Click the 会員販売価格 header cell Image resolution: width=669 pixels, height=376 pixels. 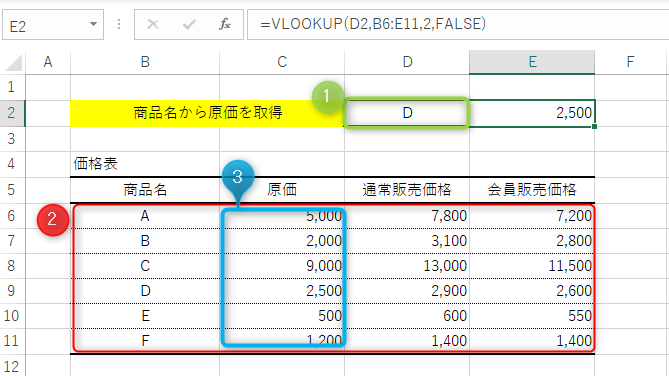click(x=532, y=190)
